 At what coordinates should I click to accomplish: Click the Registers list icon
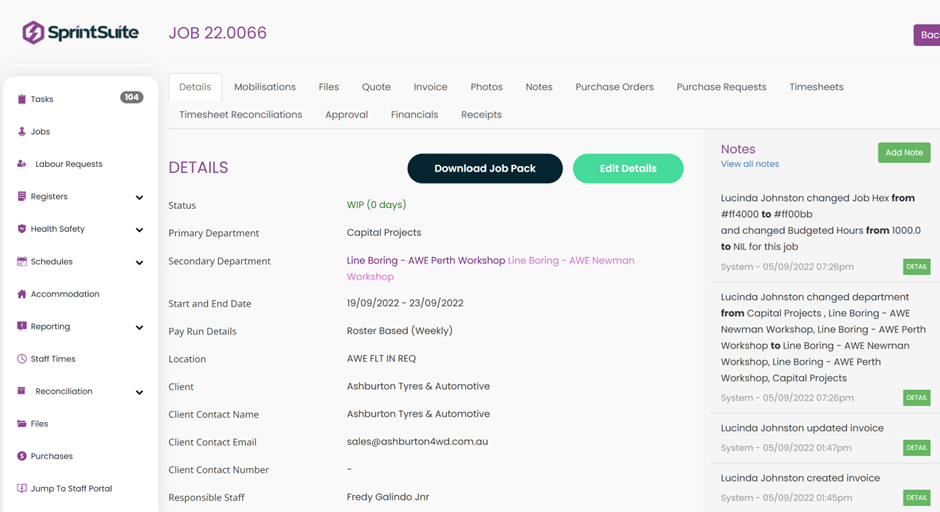(x=22, y=196)
